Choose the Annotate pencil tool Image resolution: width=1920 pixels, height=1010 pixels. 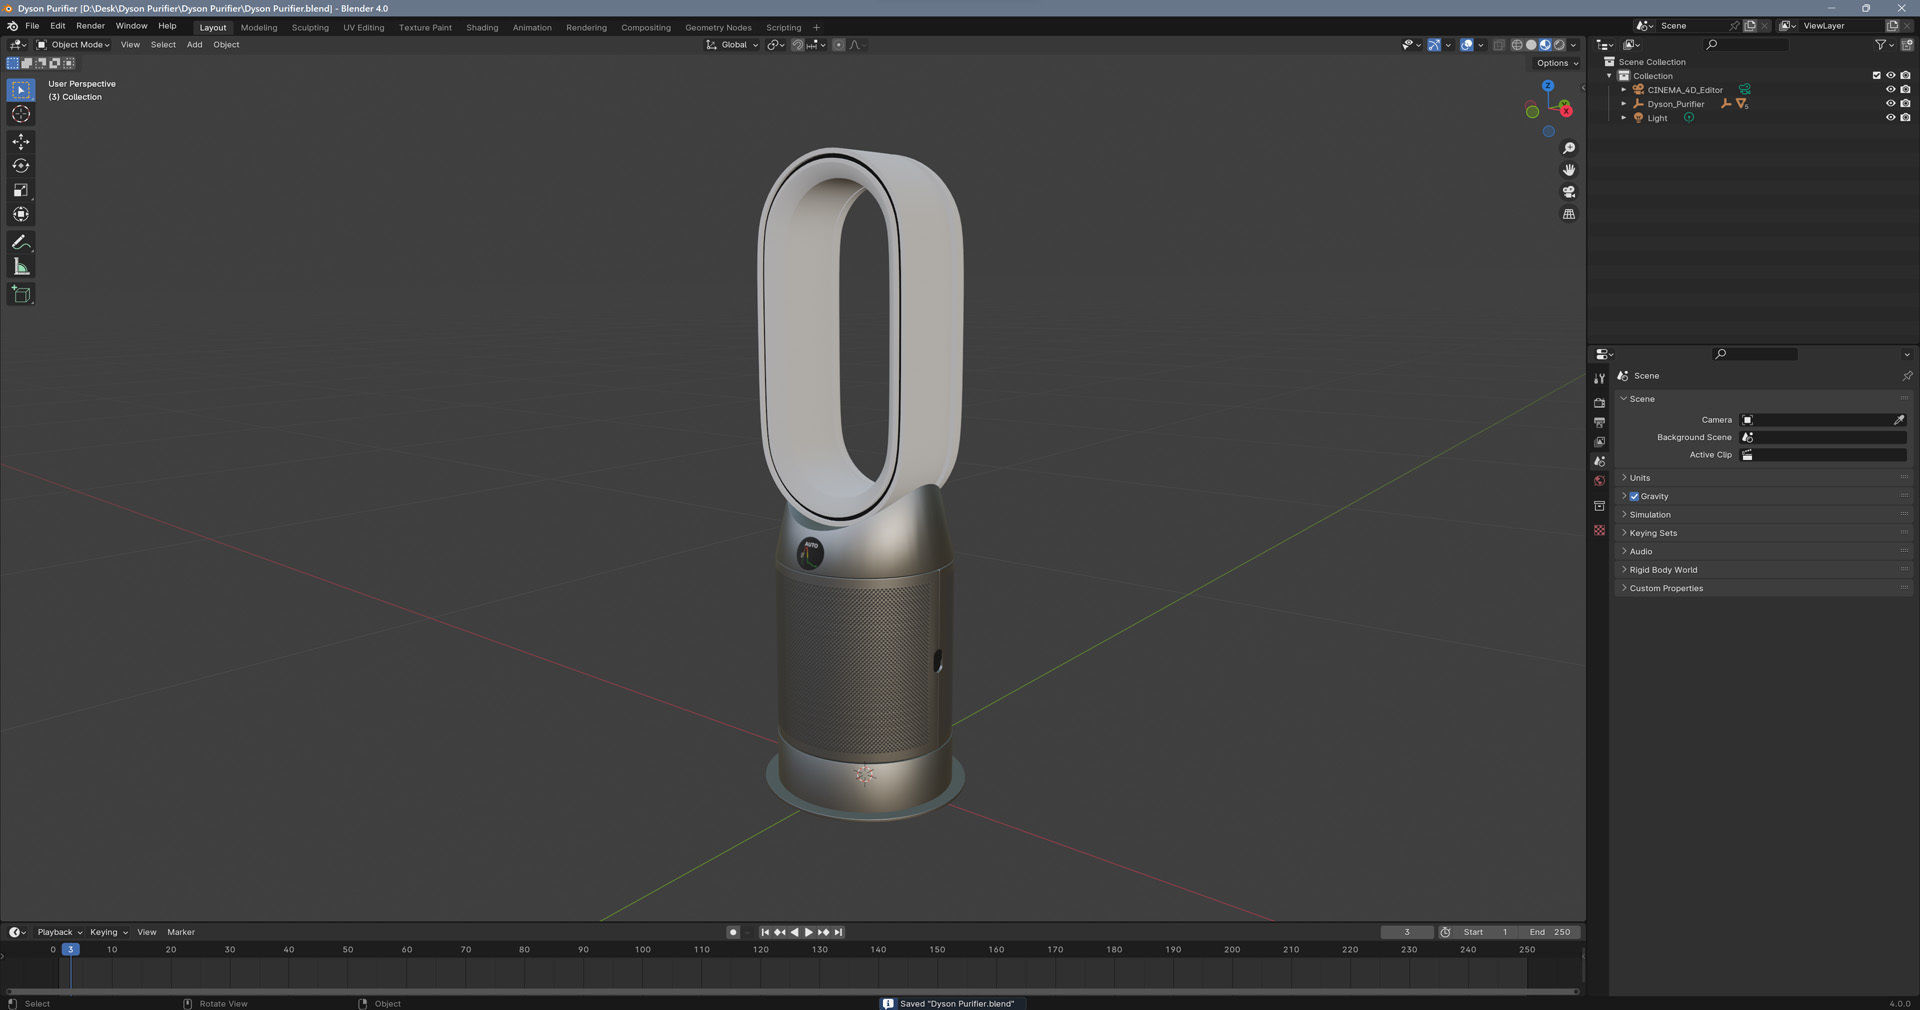coord(21,242)
